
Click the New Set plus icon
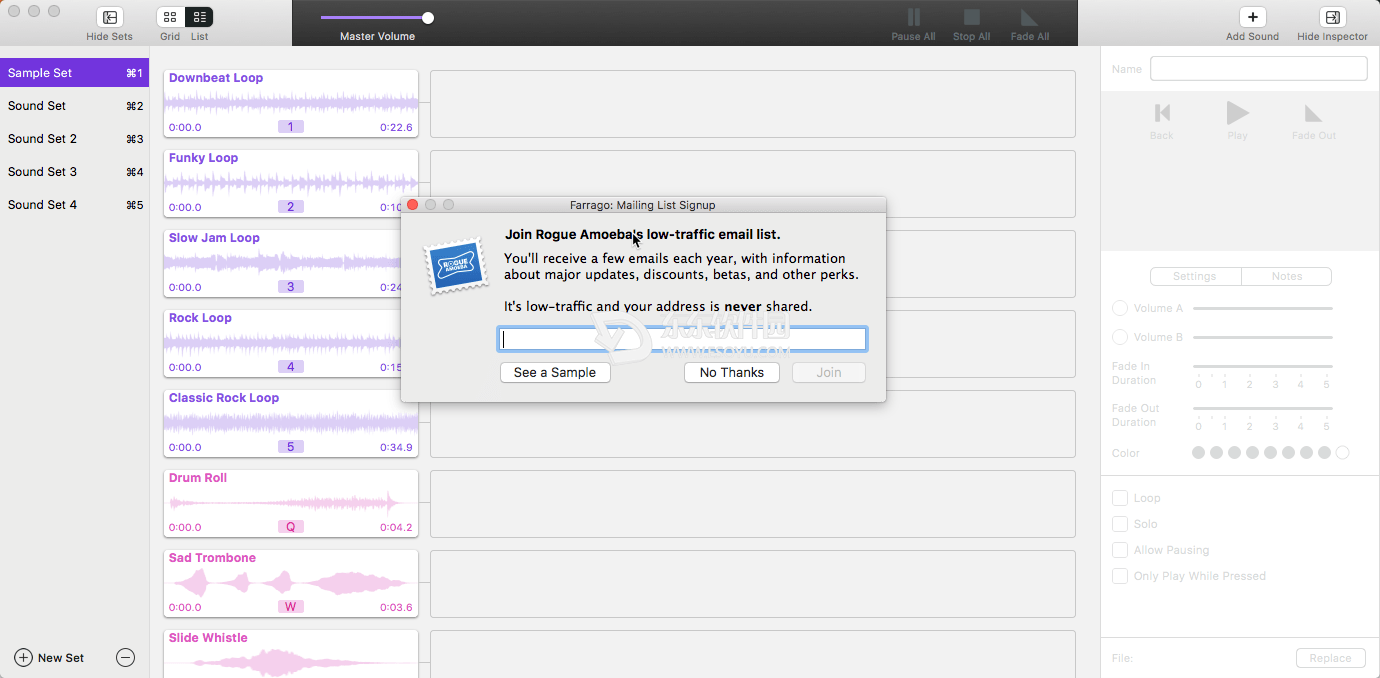point(23,657)
